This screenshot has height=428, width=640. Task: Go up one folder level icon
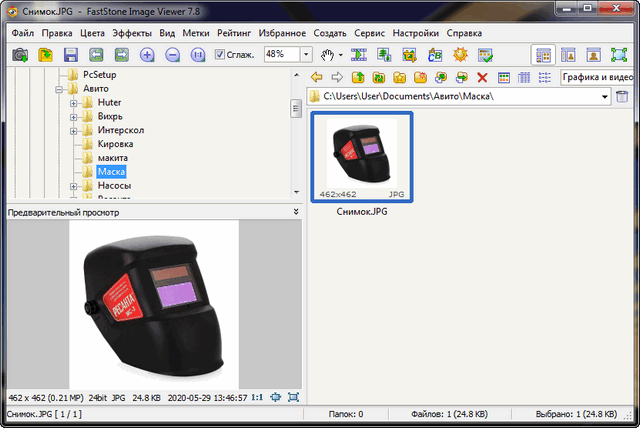pyautogui.click(x=358, y=77)
